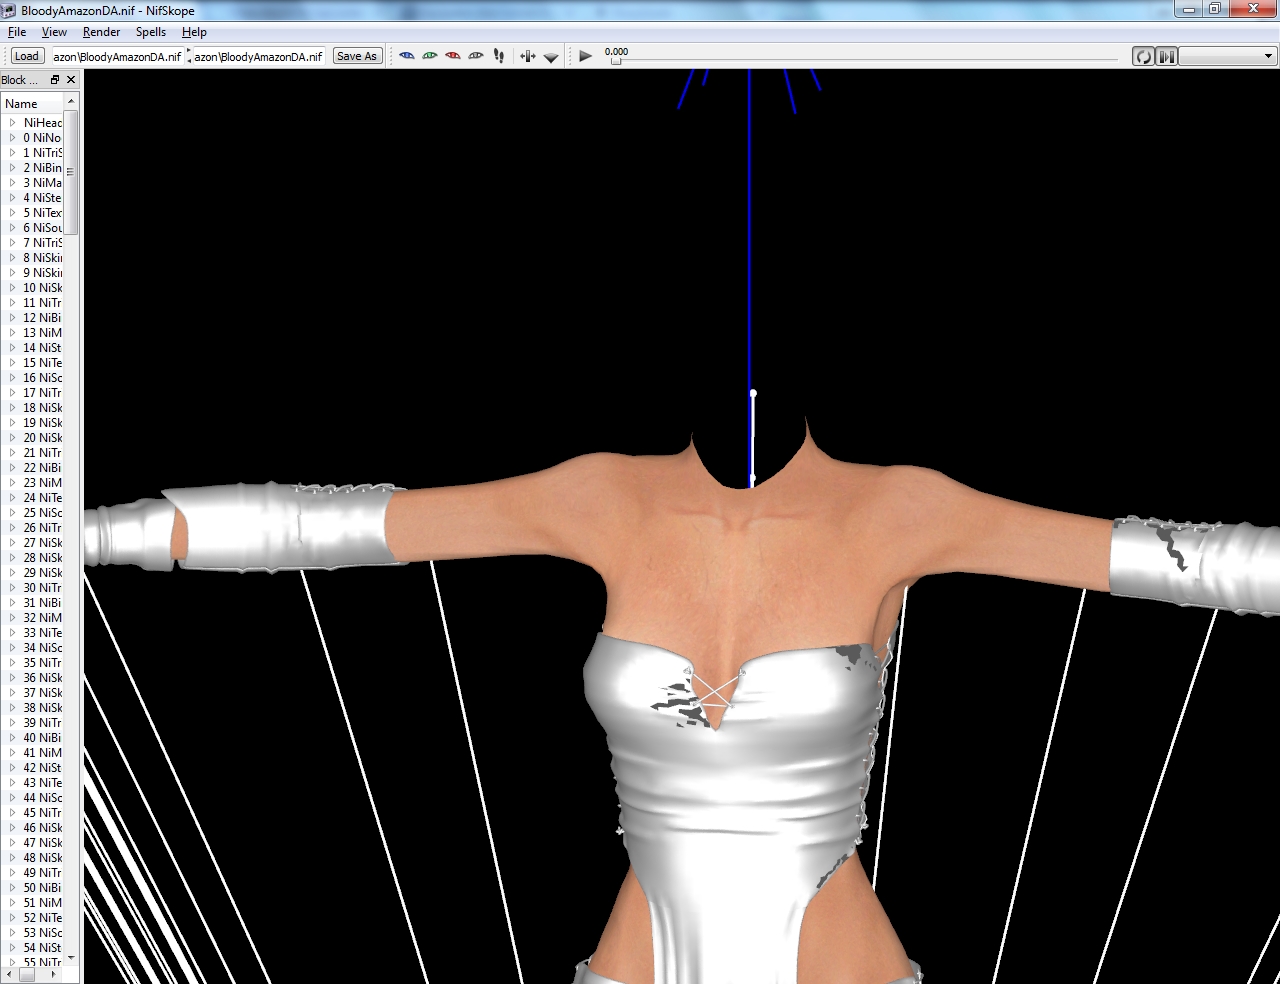Select block row 15 NiTe
The height and width of the screenshot is (984, 1280).
(x=33, y=363)
